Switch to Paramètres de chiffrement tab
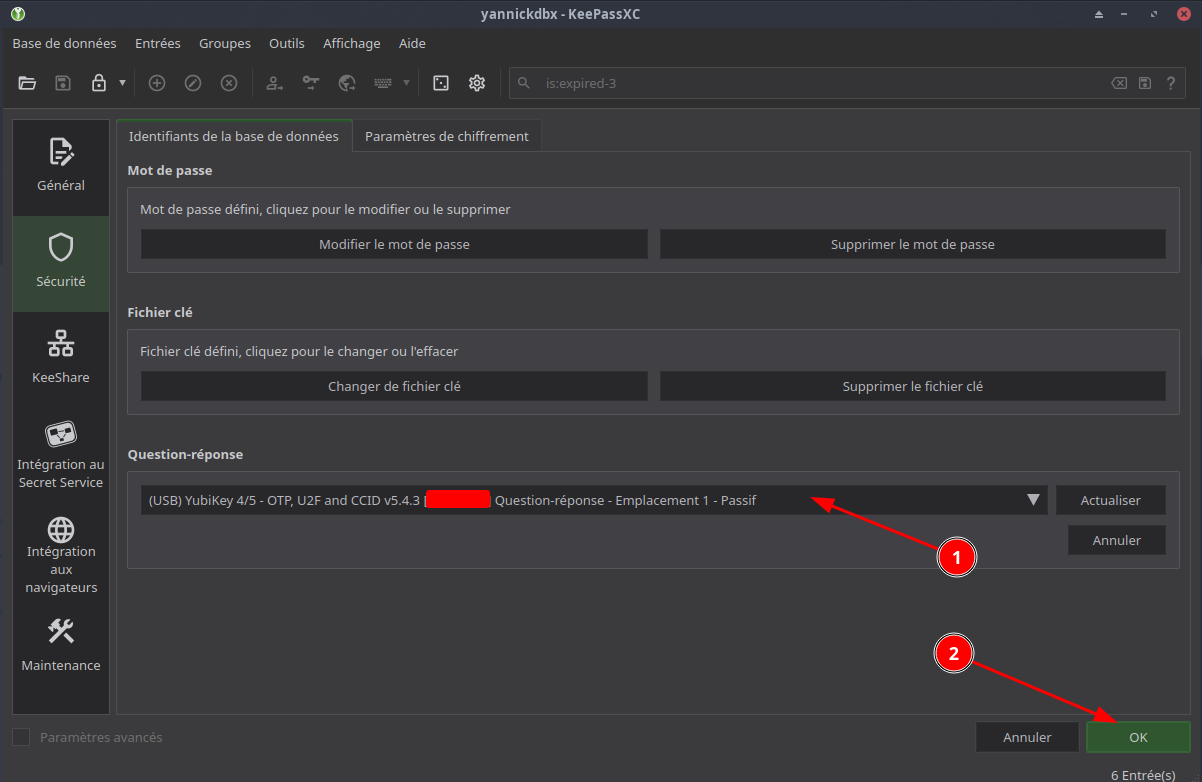 [446, 136]
